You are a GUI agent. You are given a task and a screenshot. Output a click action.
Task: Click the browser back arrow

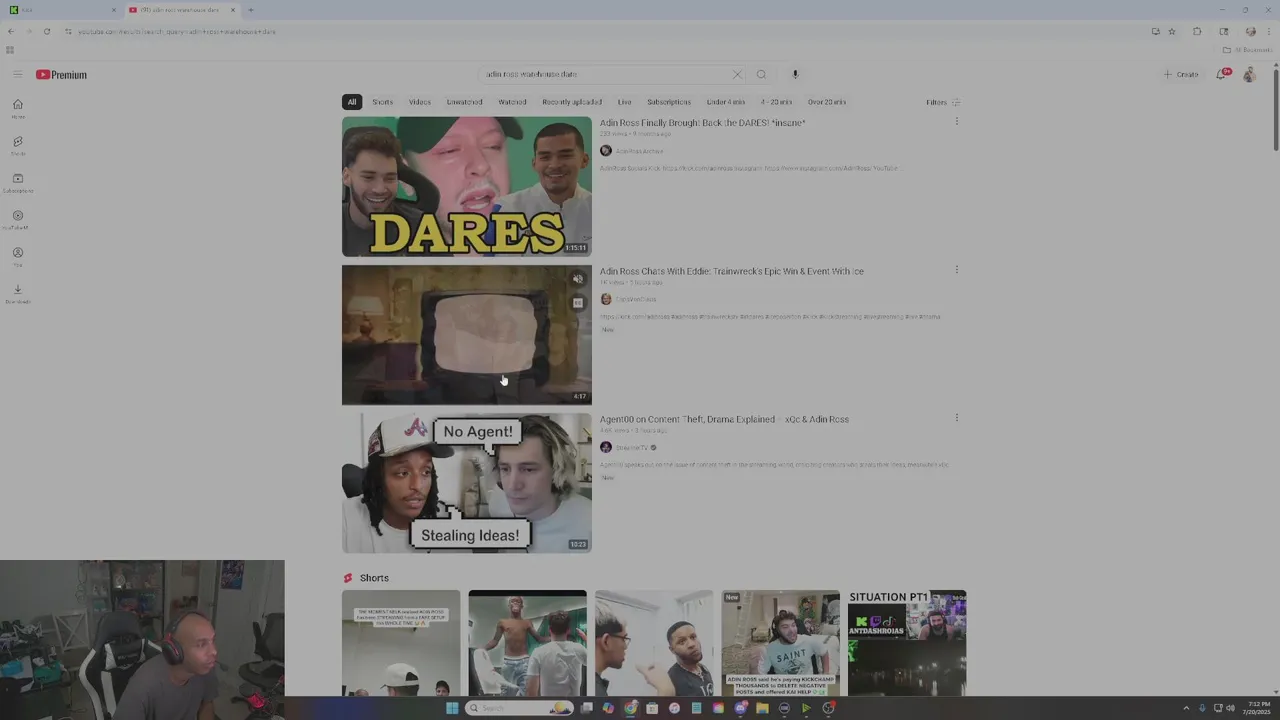click(11, 31)
